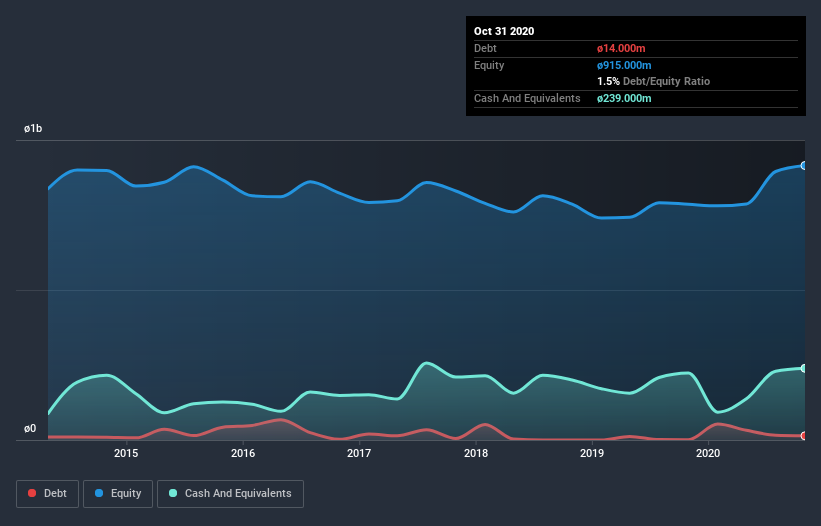Toggle Cash And Equivalents legend button
Image resolution: width=821 pixels, height=526 pixels.
click(230, 494)
